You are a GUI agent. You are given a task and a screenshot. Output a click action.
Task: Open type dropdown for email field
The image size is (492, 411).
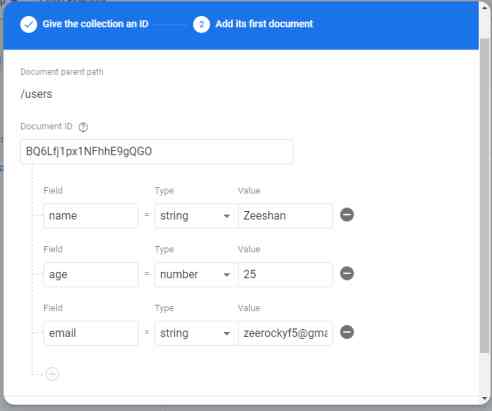click(195, 333)
